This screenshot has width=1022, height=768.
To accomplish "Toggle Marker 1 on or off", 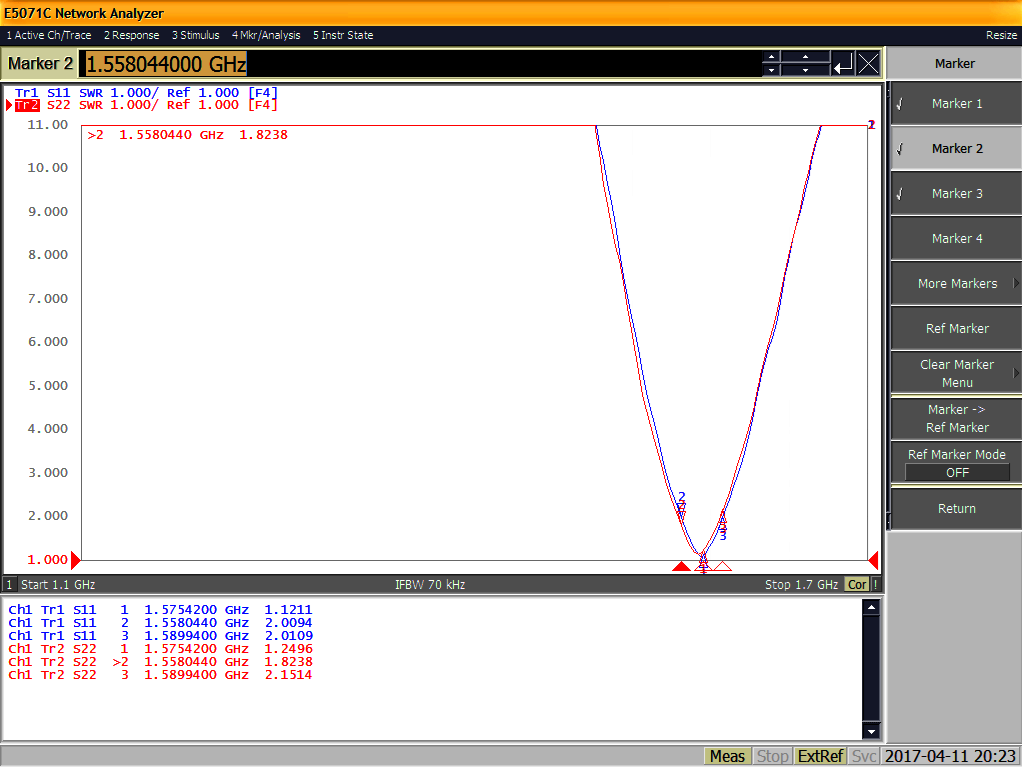I will [956, 104].
